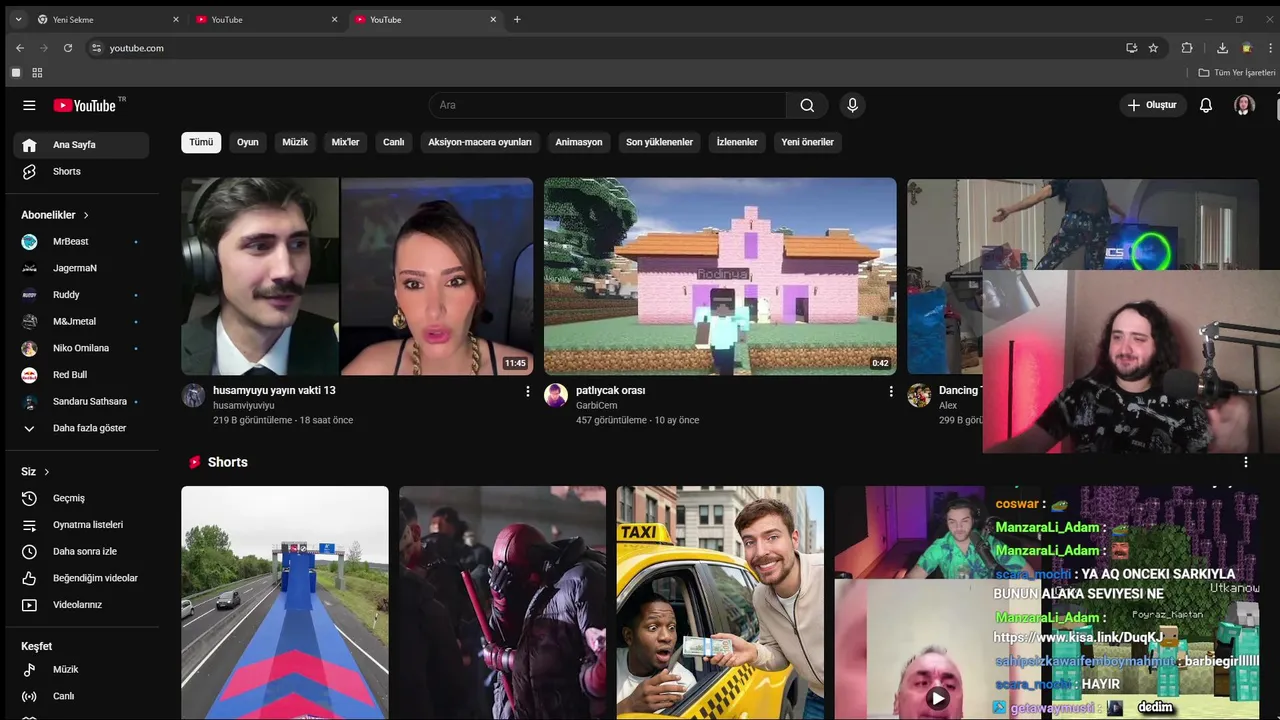Open Red Bull subscription channel

81,375
